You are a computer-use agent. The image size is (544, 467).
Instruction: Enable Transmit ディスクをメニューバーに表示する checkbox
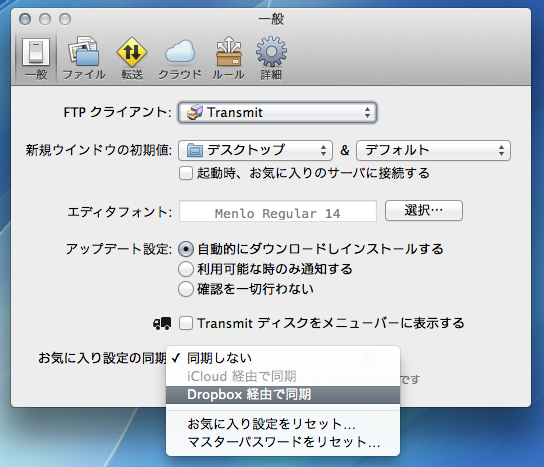[x=186, y=323]
